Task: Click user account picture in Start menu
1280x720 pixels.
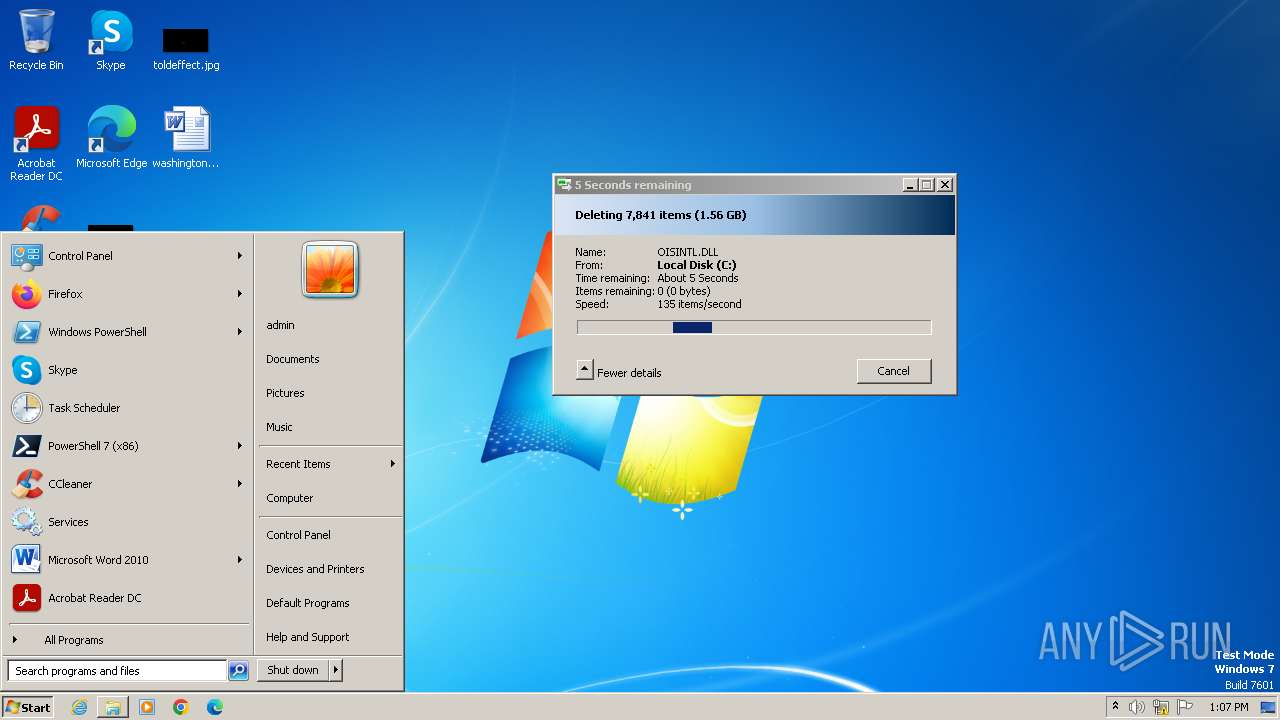Action: coord(330,269)
